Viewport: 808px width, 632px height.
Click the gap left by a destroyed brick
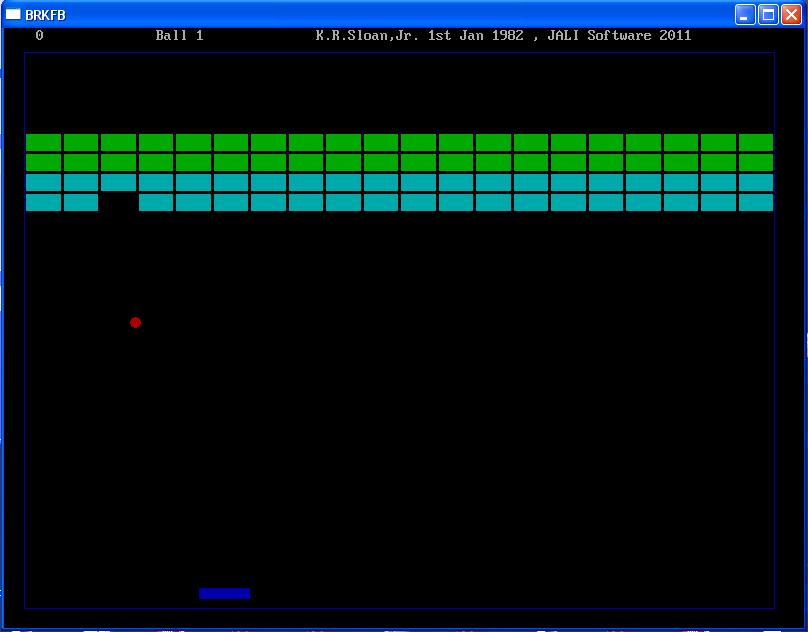(120, 200)
